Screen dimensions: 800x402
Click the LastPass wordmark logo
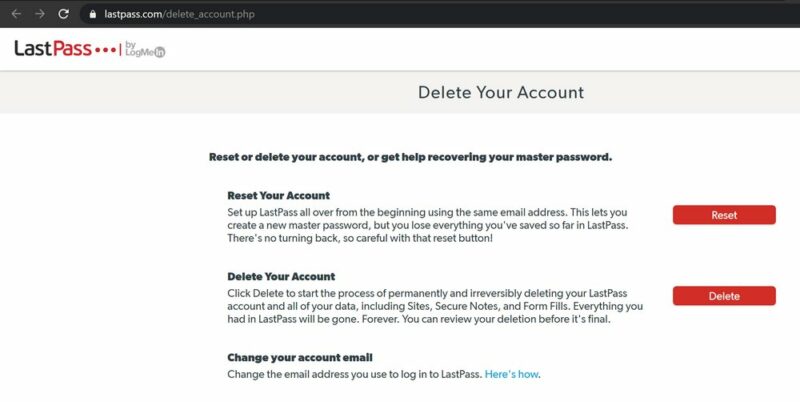(x=51, y=49)
